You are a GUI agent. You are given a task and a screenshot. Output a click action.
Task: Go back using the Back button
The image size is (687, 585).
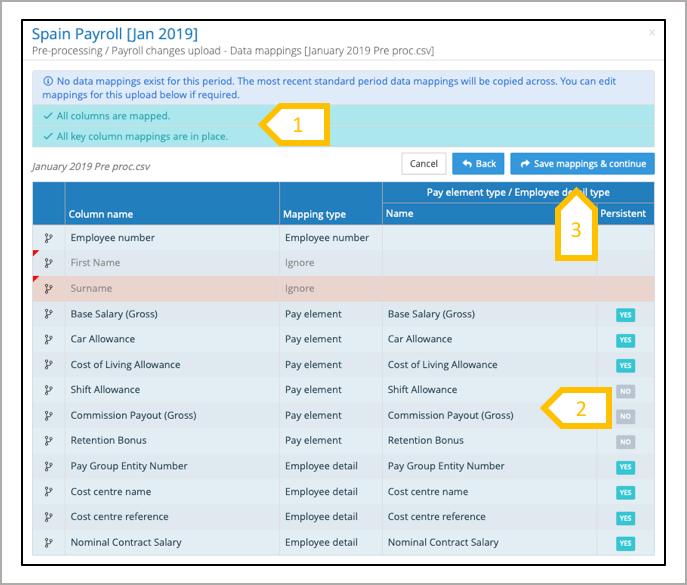point(478,164)
